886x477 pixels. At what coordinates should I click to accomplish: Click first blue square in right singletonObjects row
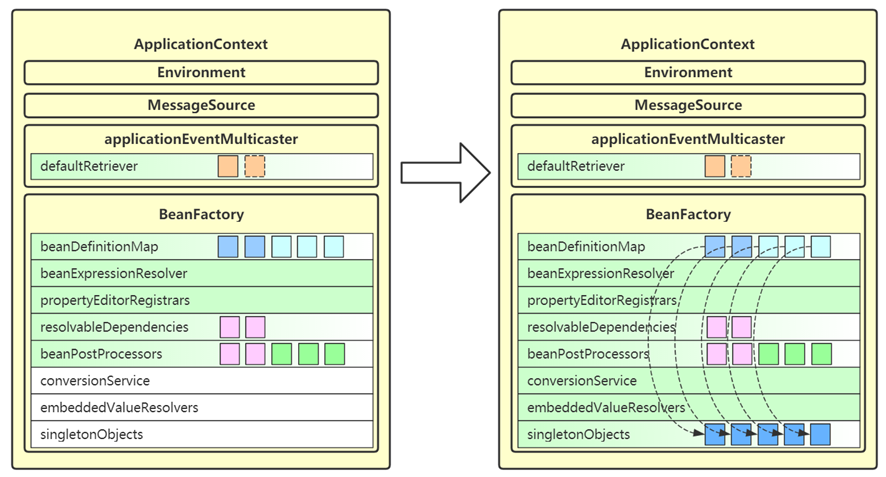(715, 435)
